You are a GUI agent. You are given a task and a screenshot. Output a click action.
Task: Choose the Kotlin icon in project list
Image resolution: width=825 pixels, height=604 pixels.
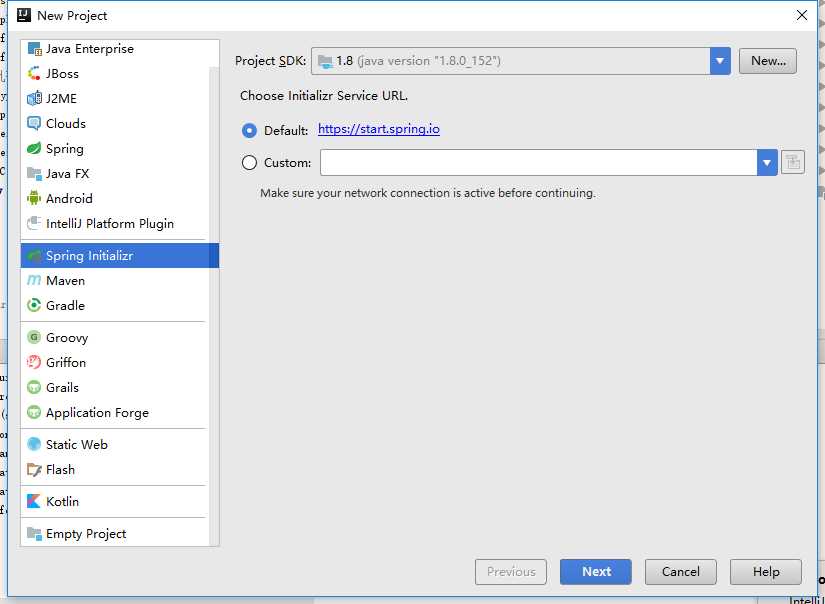[34, 501]
